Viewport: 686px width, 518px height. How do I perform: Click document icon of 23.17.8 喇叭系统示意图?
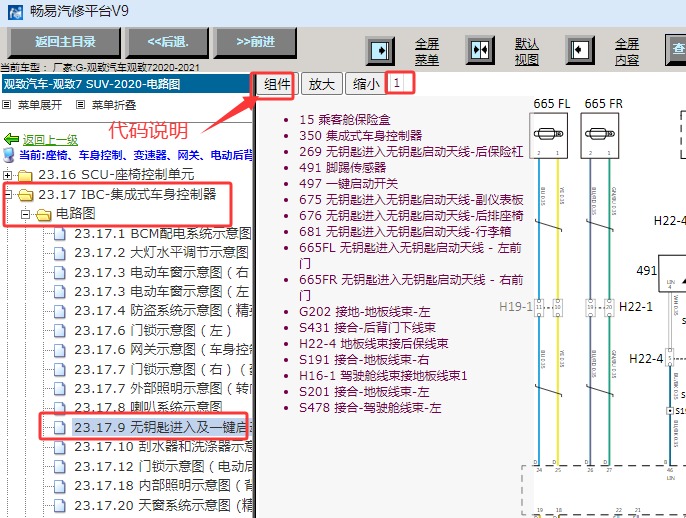[60, 408]
